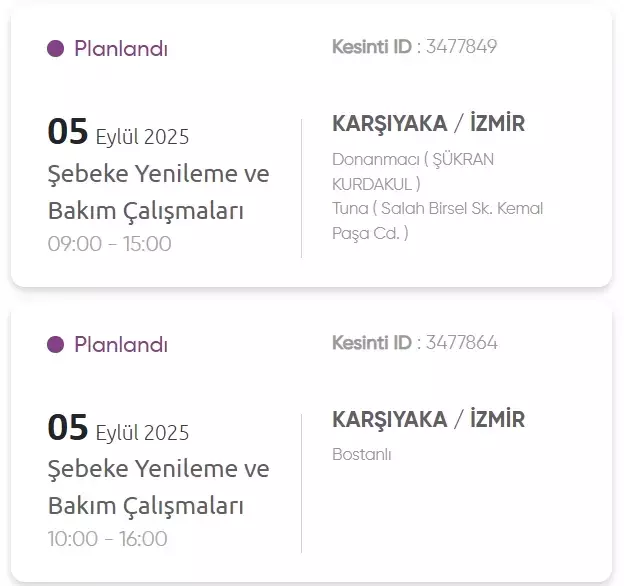
Task: Click the purple status dot for outage 3477849
Action: pyautogui.click(x=56, y=49)
